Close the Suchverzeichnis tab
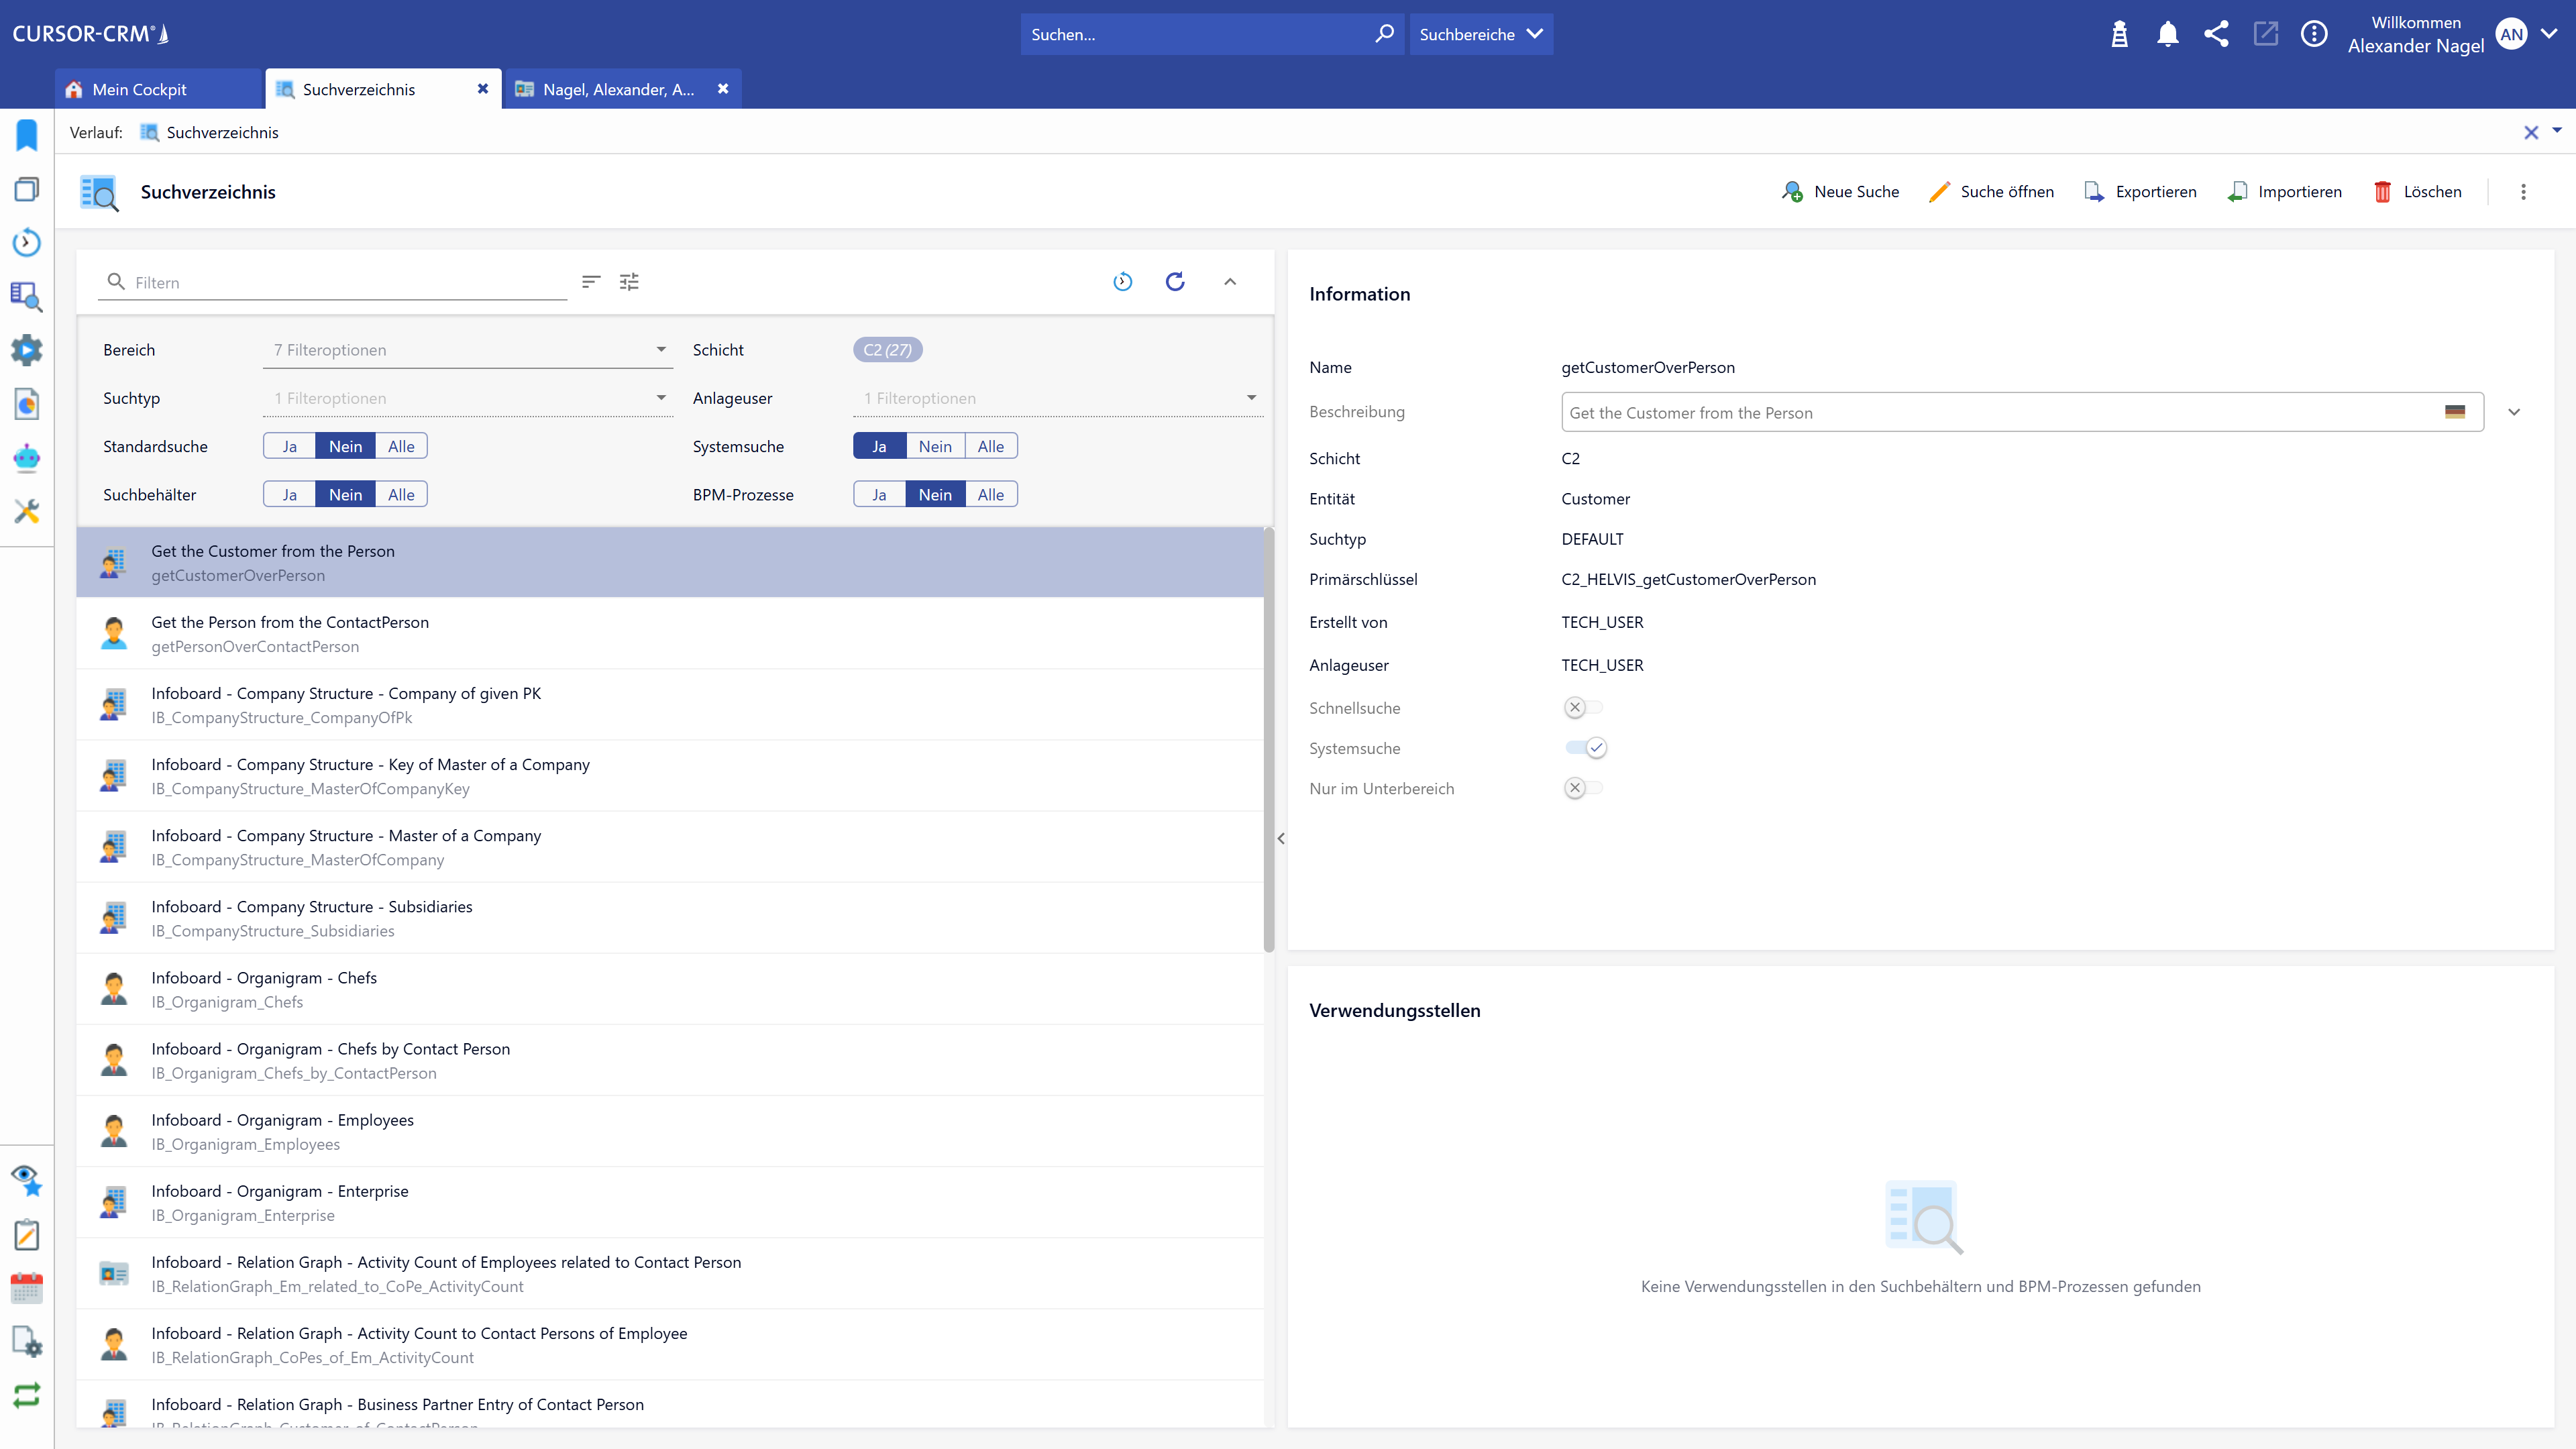 [x=483, y=89]
